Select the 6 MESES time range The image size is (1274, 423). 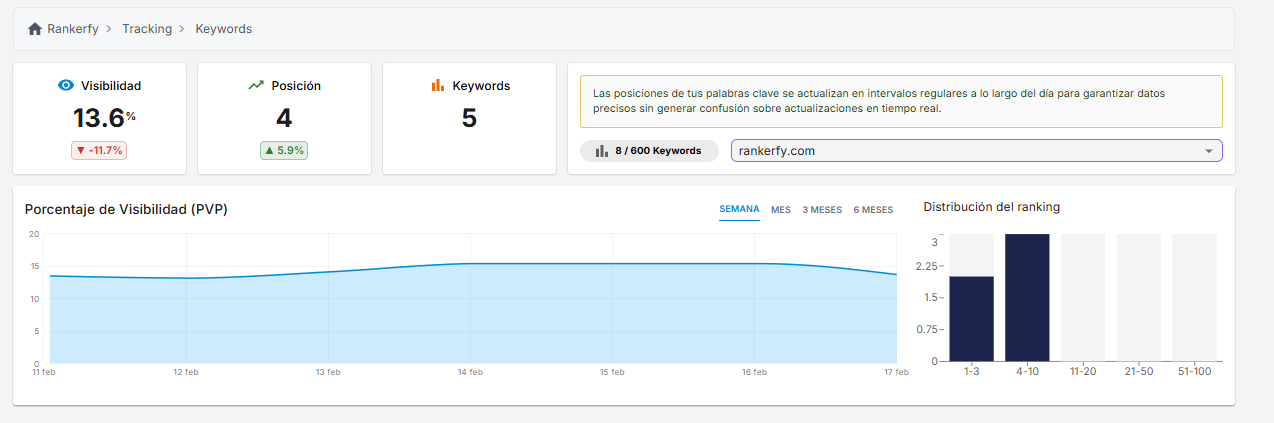873,210
